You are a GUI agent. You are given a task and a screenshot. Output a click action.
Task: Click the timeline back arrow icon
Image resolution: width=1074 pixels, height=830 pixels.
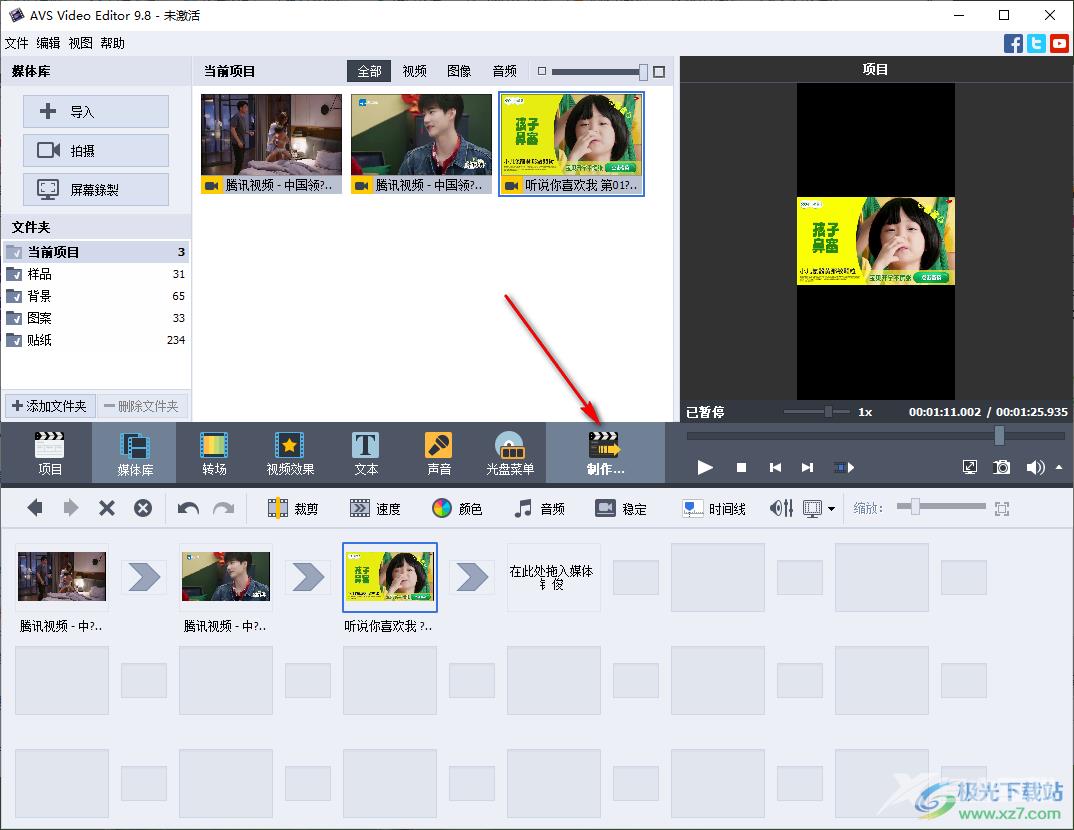(35, 508)
